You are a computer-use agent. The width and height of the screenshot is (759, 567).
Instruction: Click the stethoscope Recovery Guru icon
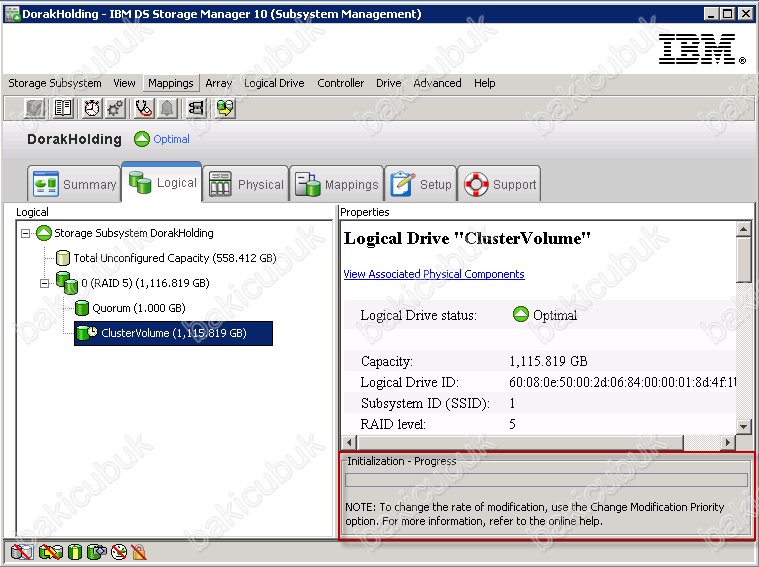click(x=144, y=108)
